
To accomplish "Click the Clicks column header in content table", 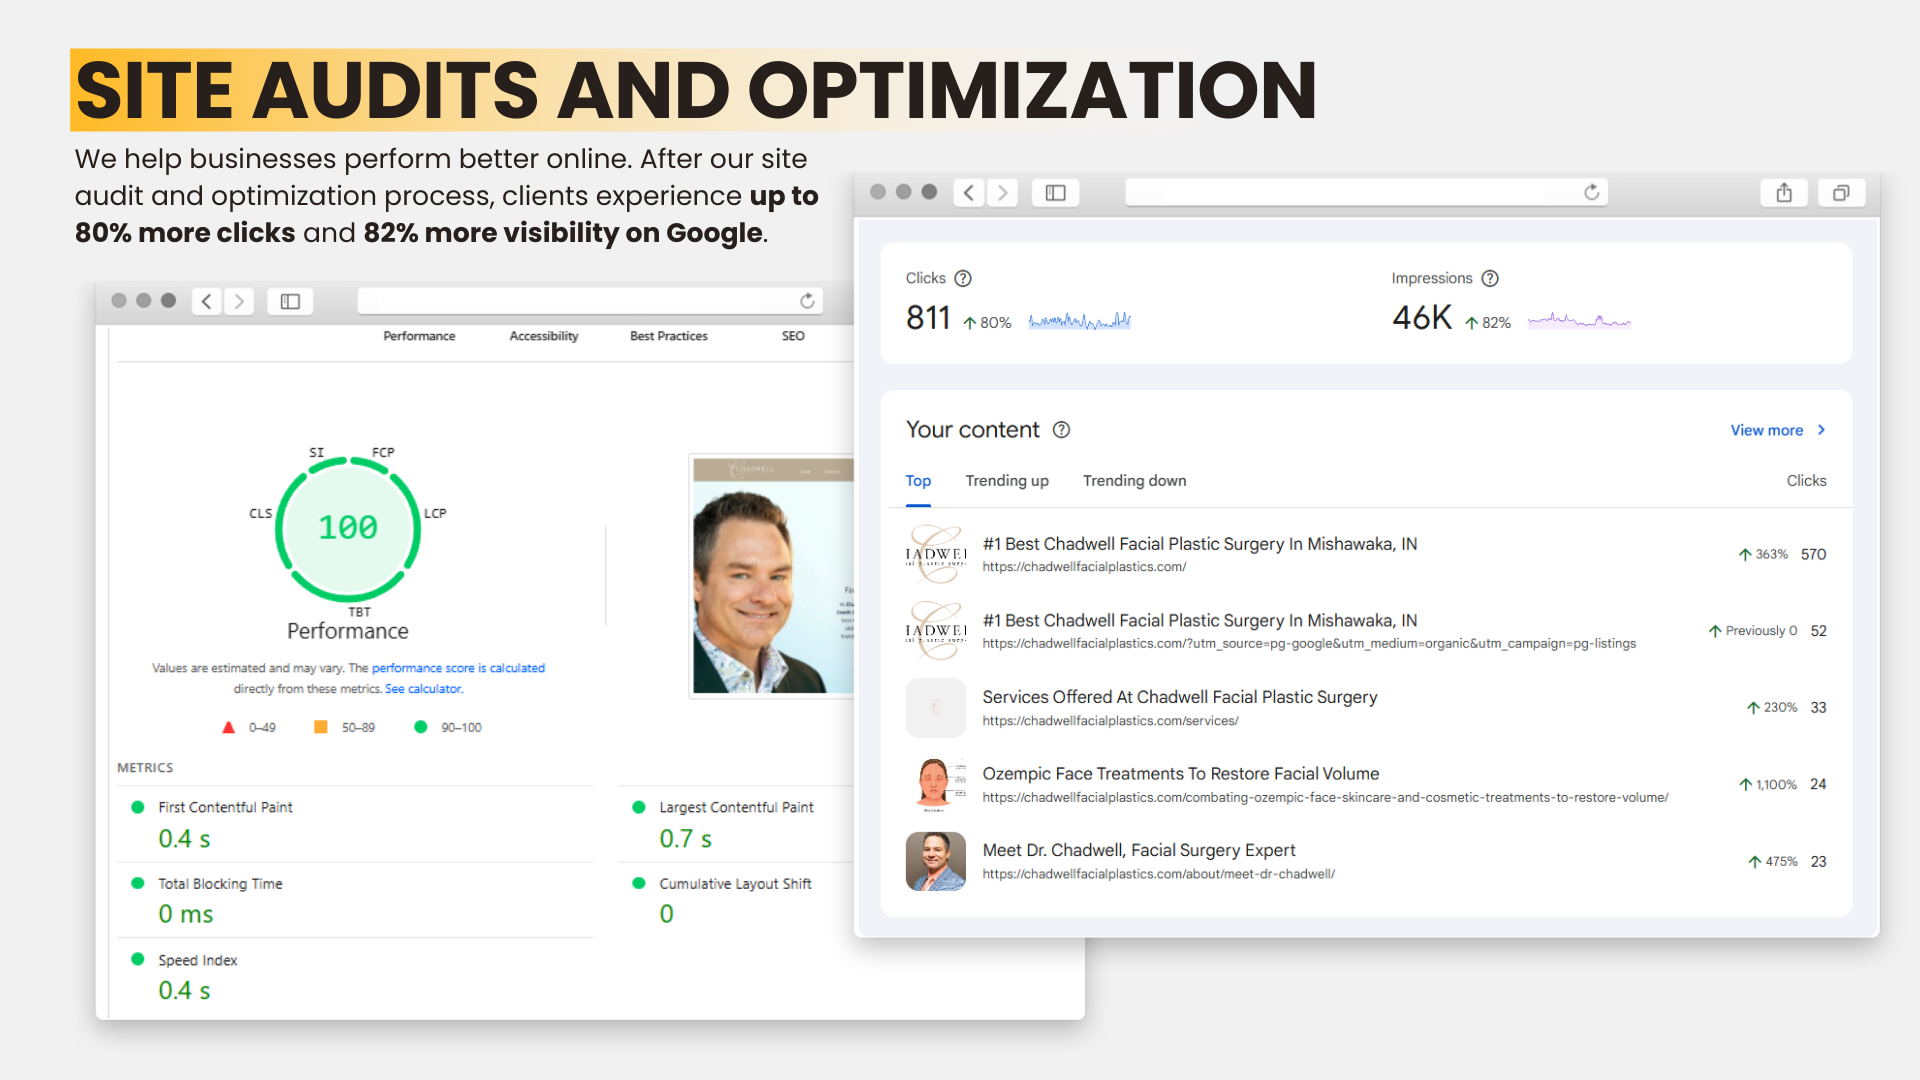I will point(1806,481).
